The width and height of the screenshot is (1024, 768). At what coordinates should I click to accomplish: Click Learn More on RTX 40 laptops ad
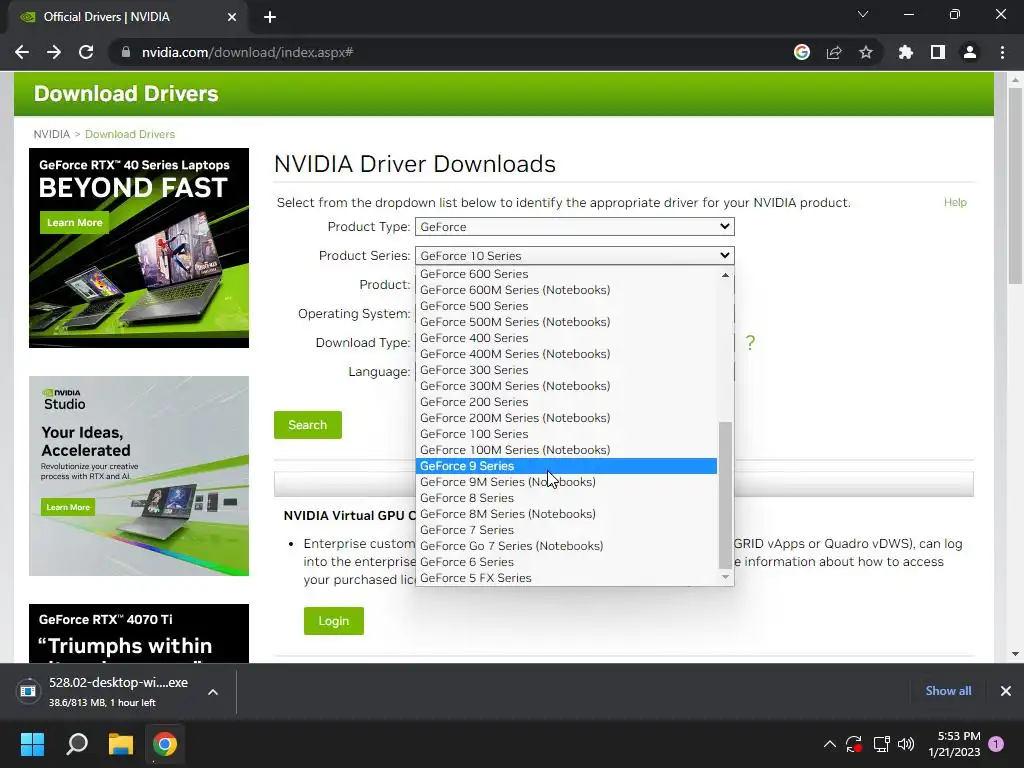click(74, 223)
